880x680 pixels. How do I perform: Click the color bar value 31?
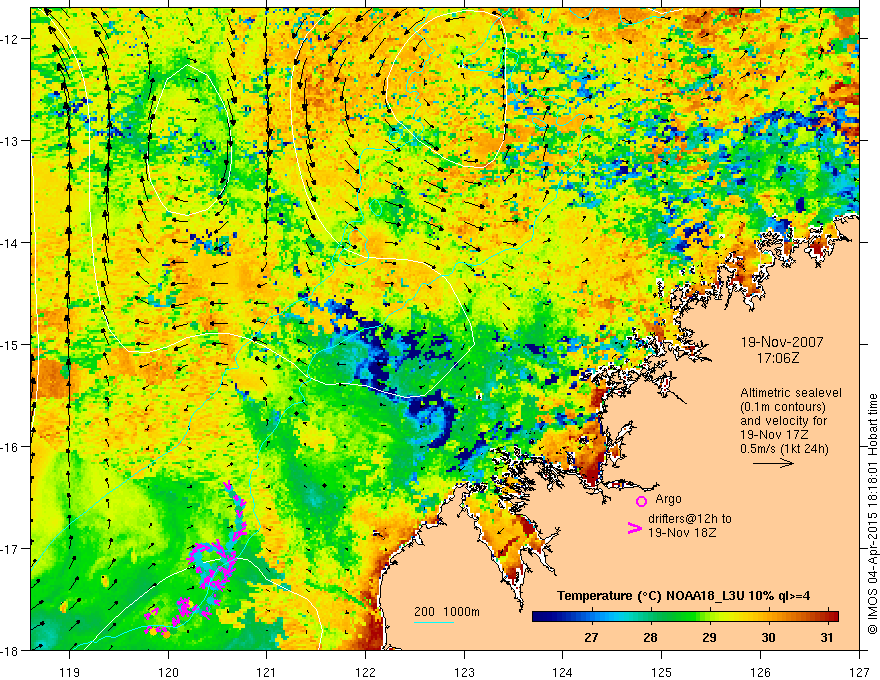[x=827, y=637]
